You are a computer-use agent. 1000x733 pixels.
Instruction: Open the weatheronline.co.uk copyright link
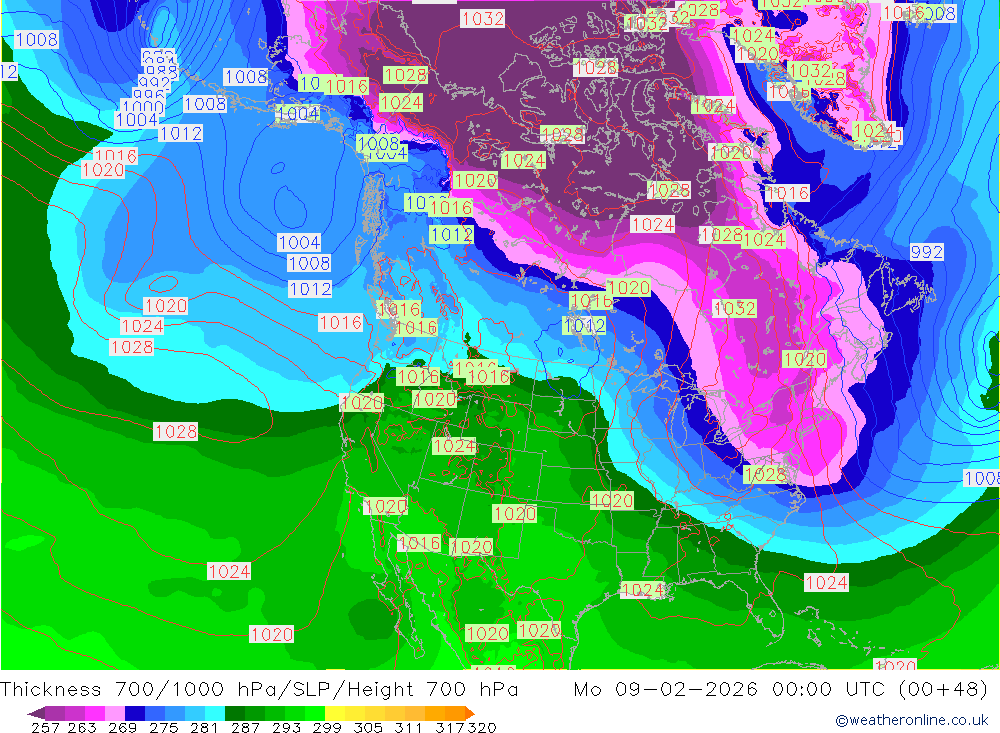coord(911,720)
